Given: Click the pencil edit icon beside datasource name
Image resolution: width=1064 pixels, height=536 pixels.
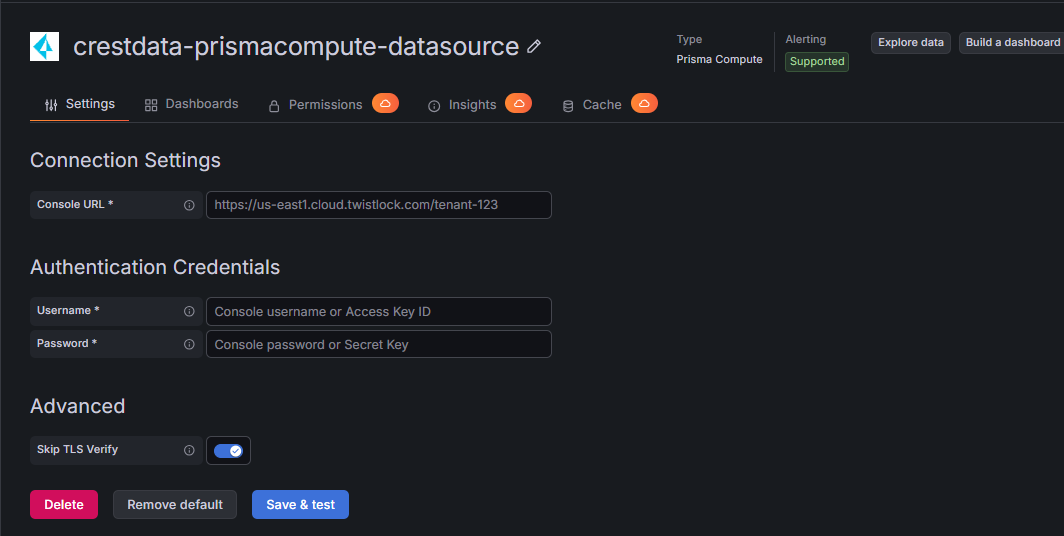Looking at the screenshot, I should 534,46.
